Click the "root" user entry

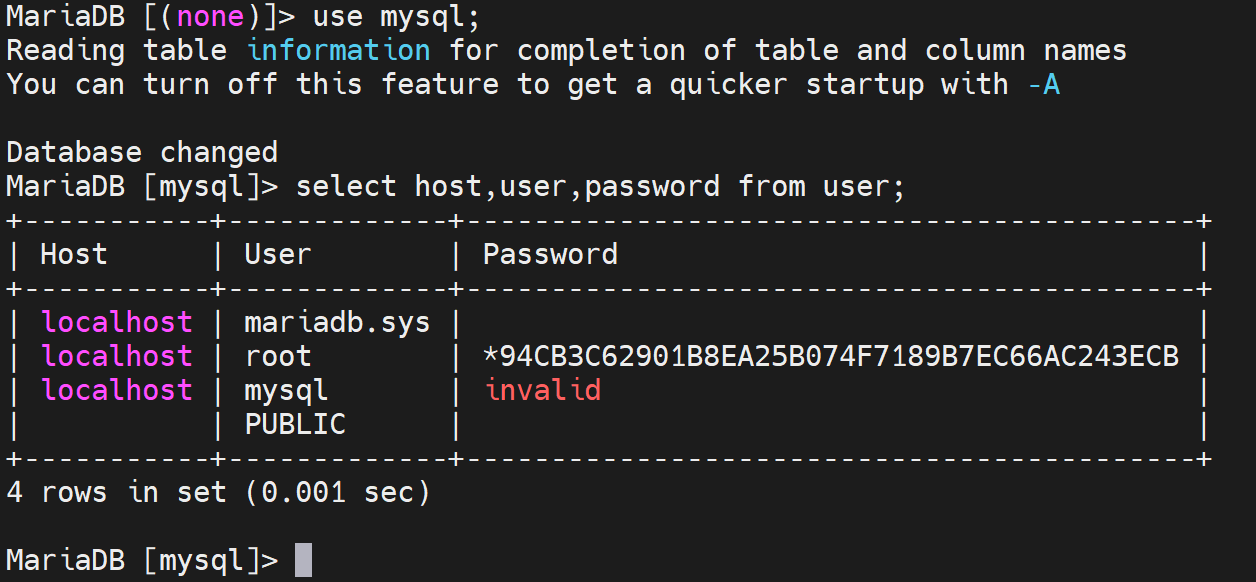click(x=278, y=356)
